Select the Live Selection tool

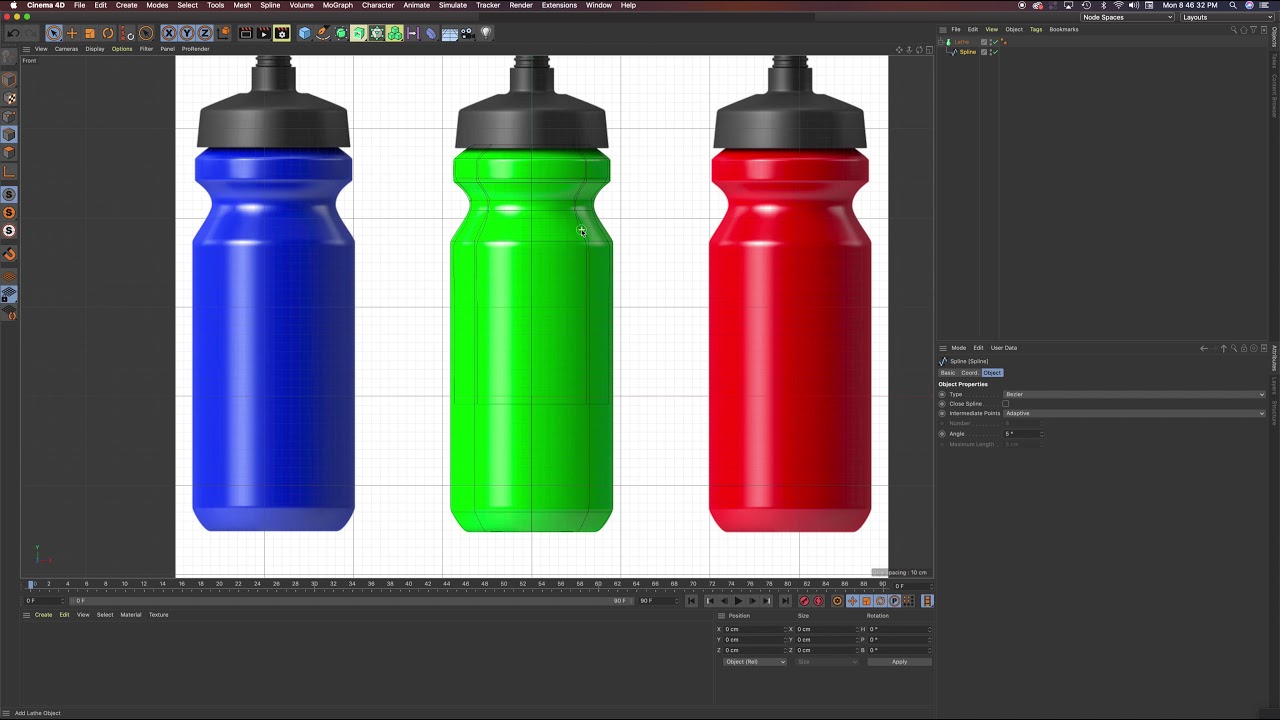54,33
